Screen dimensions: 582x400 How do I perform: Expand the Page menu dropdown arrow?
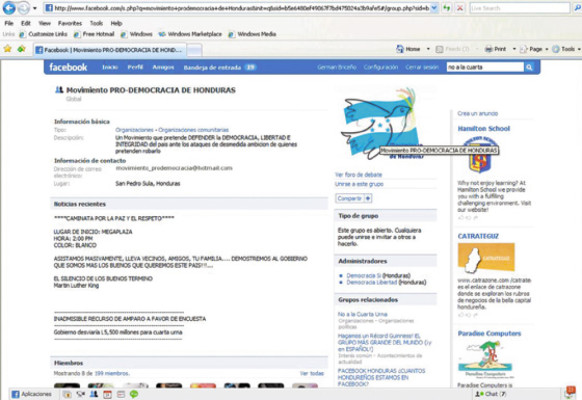tap(547, 49)
